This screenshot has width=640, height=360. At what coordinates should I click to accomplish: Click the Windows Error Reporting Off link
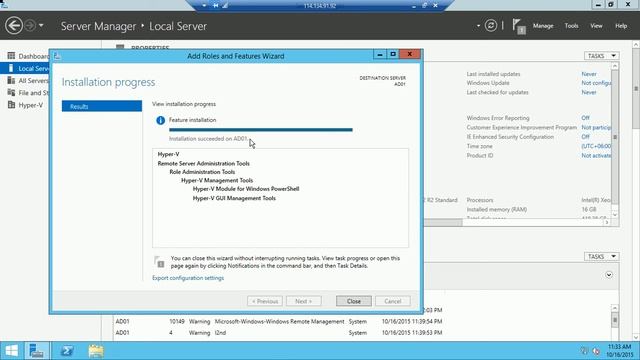click(585, 118)
